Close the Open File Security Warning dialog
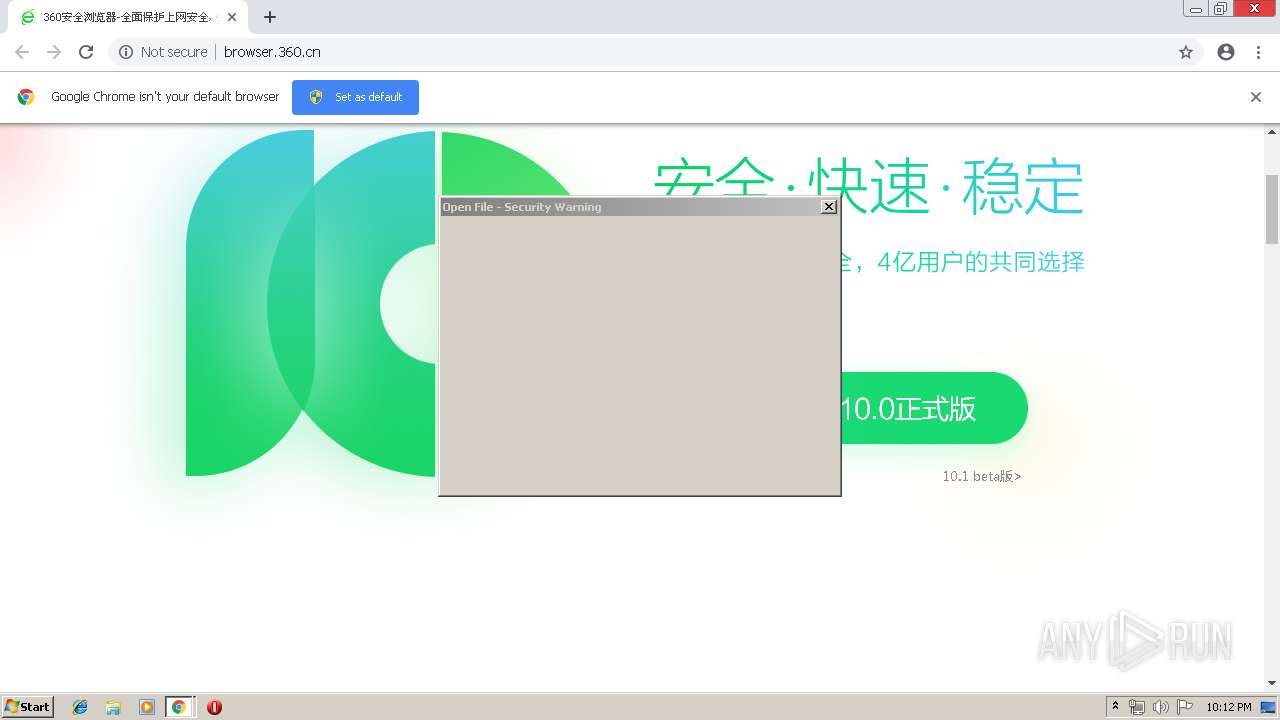The width and height of the screenshot is (1280, 720). tap(828, 207)
